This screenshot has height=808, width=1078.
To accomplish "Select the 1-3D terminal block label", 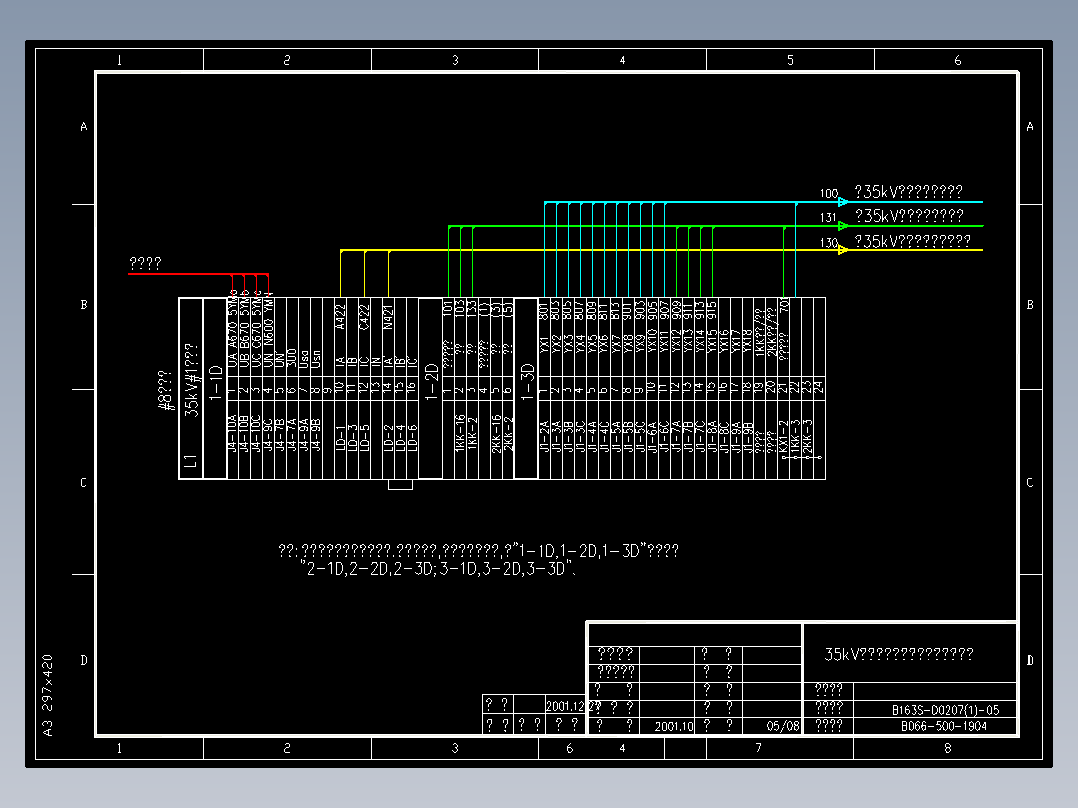I will (x=527, y=382).
